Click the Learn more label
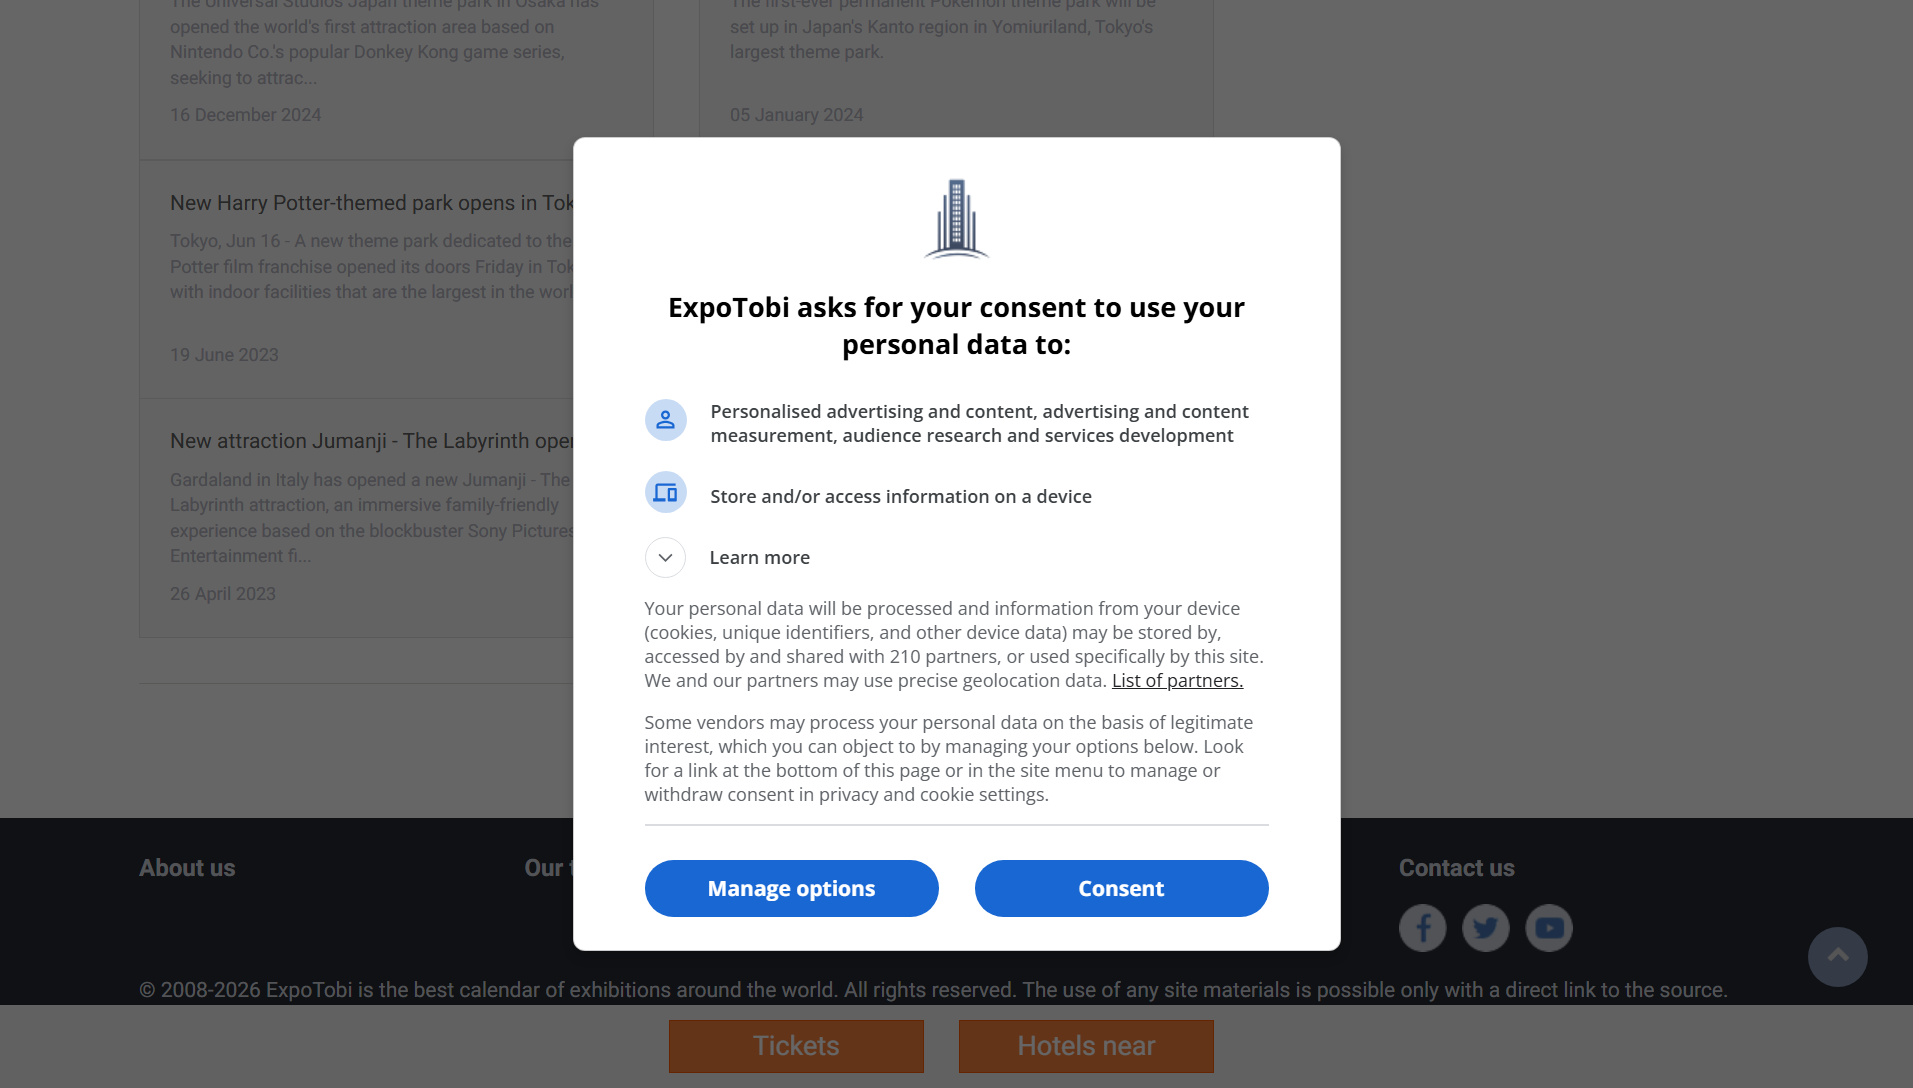Screen dimensions: 1913x1088 pos(759,558)
